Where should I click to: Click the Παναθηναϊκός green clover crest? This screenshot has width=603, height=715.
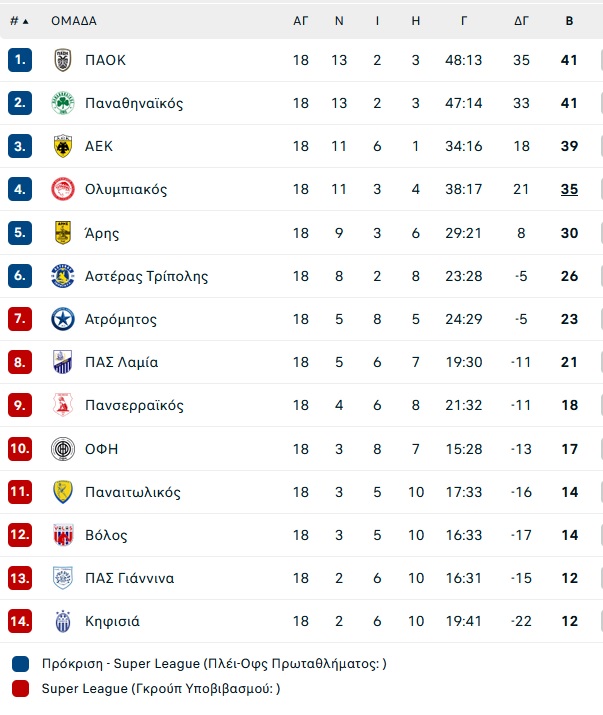pyautogui.click(x=63, y=103)
